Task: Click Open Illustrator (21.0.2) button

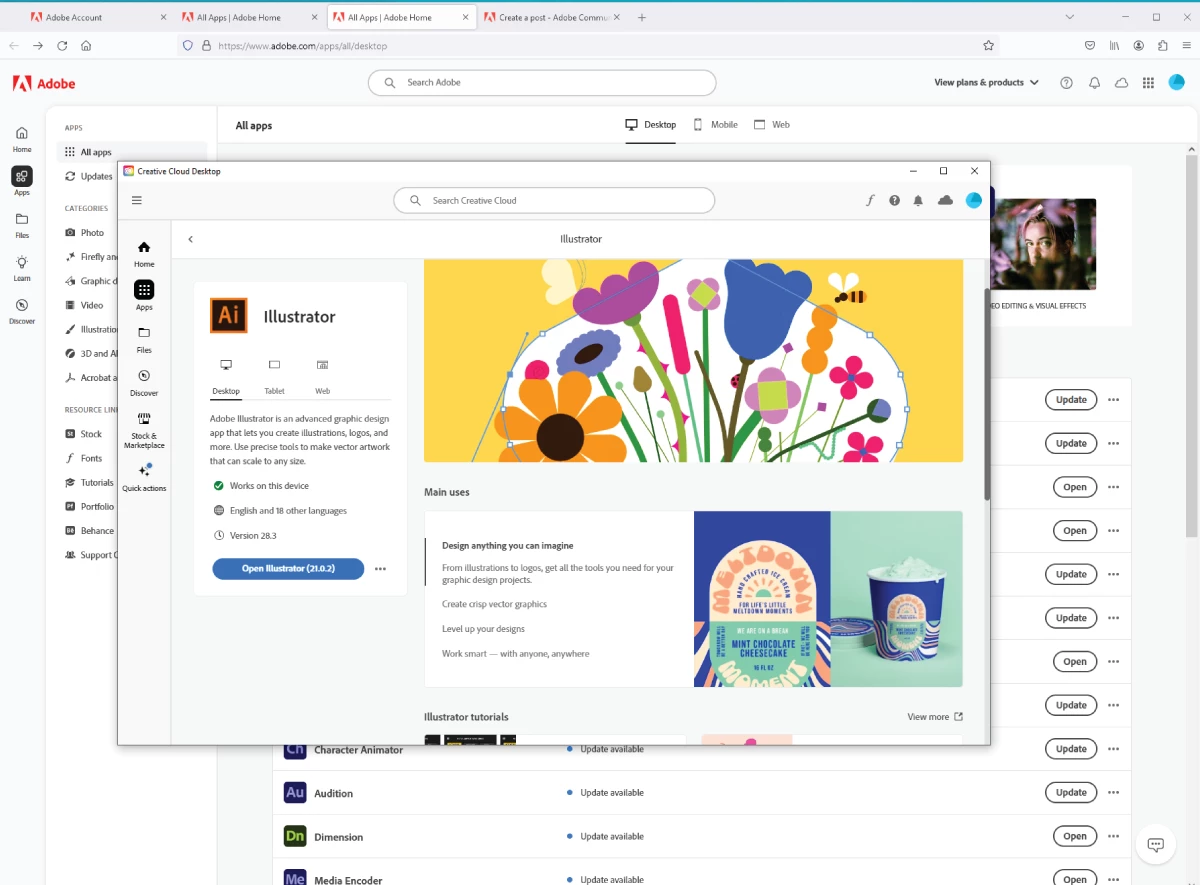Action: [288, 569]
